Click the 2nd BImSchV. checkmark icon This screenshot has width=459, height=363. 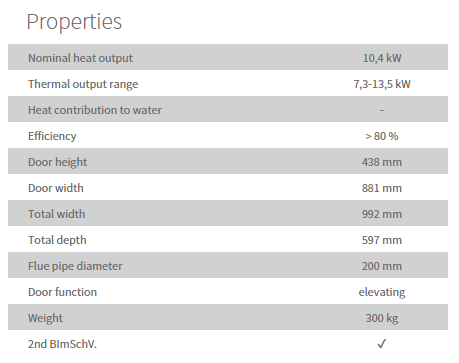[382, 344]
